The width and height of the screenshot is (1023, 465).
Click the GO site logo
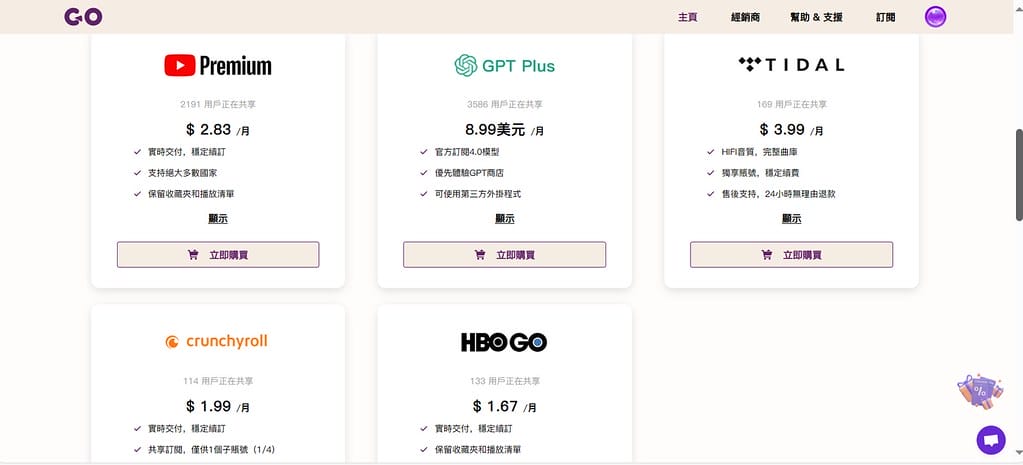83,17
